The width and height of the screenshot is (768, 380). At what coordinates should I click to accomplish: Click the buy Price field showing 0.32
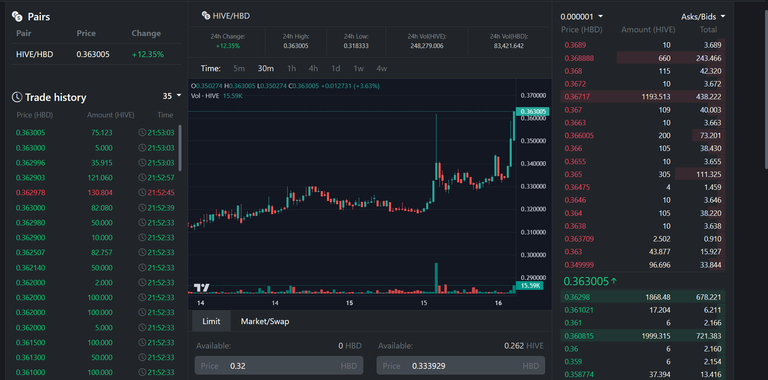pyautogui.click(x=279, y=366)
